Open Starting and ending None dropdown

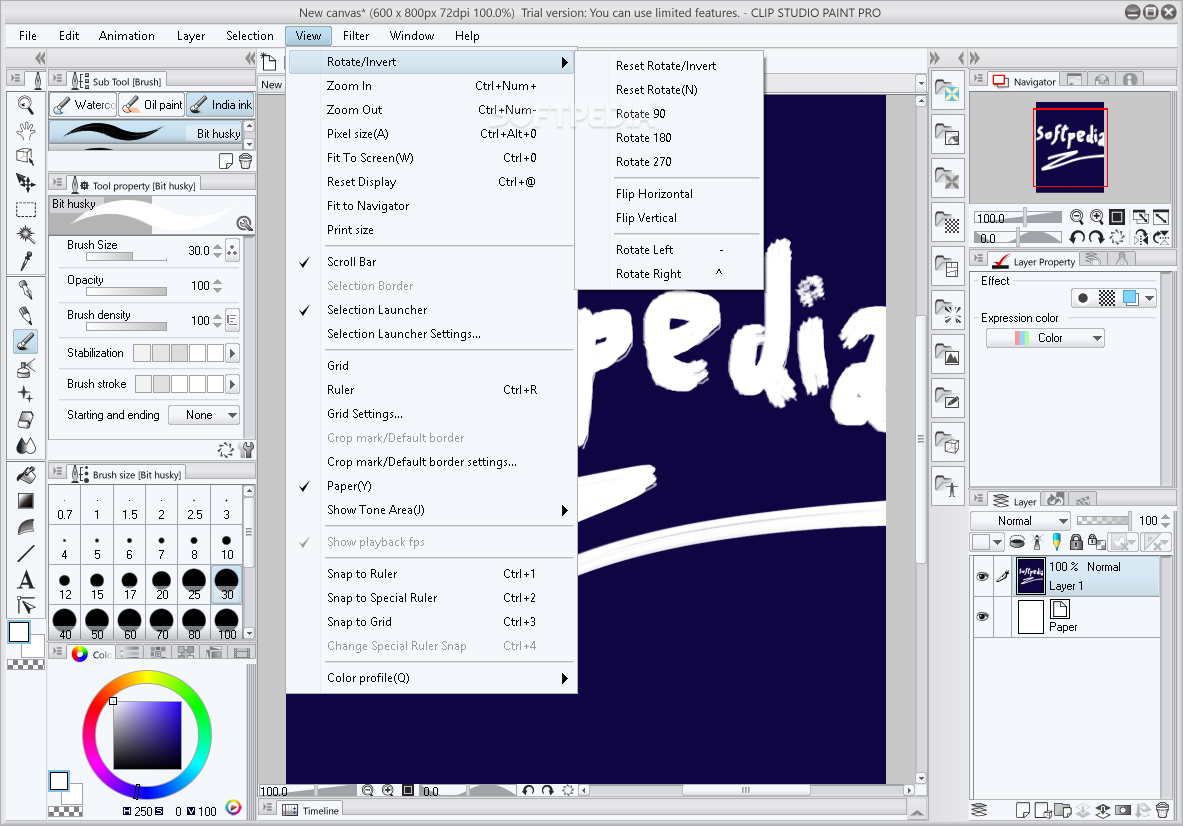[x=204, y=415]
